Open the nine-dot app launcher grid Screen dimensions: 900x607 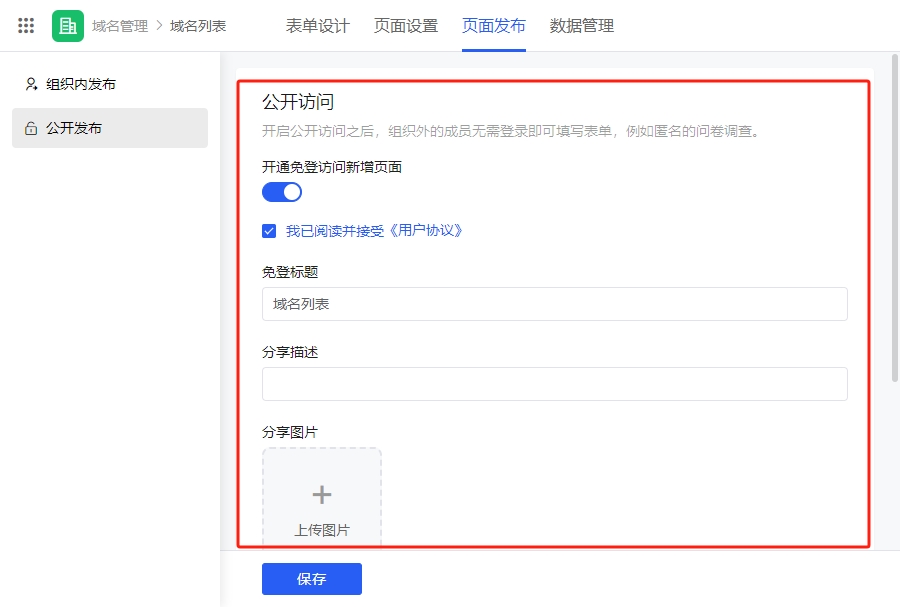[26, 26]
